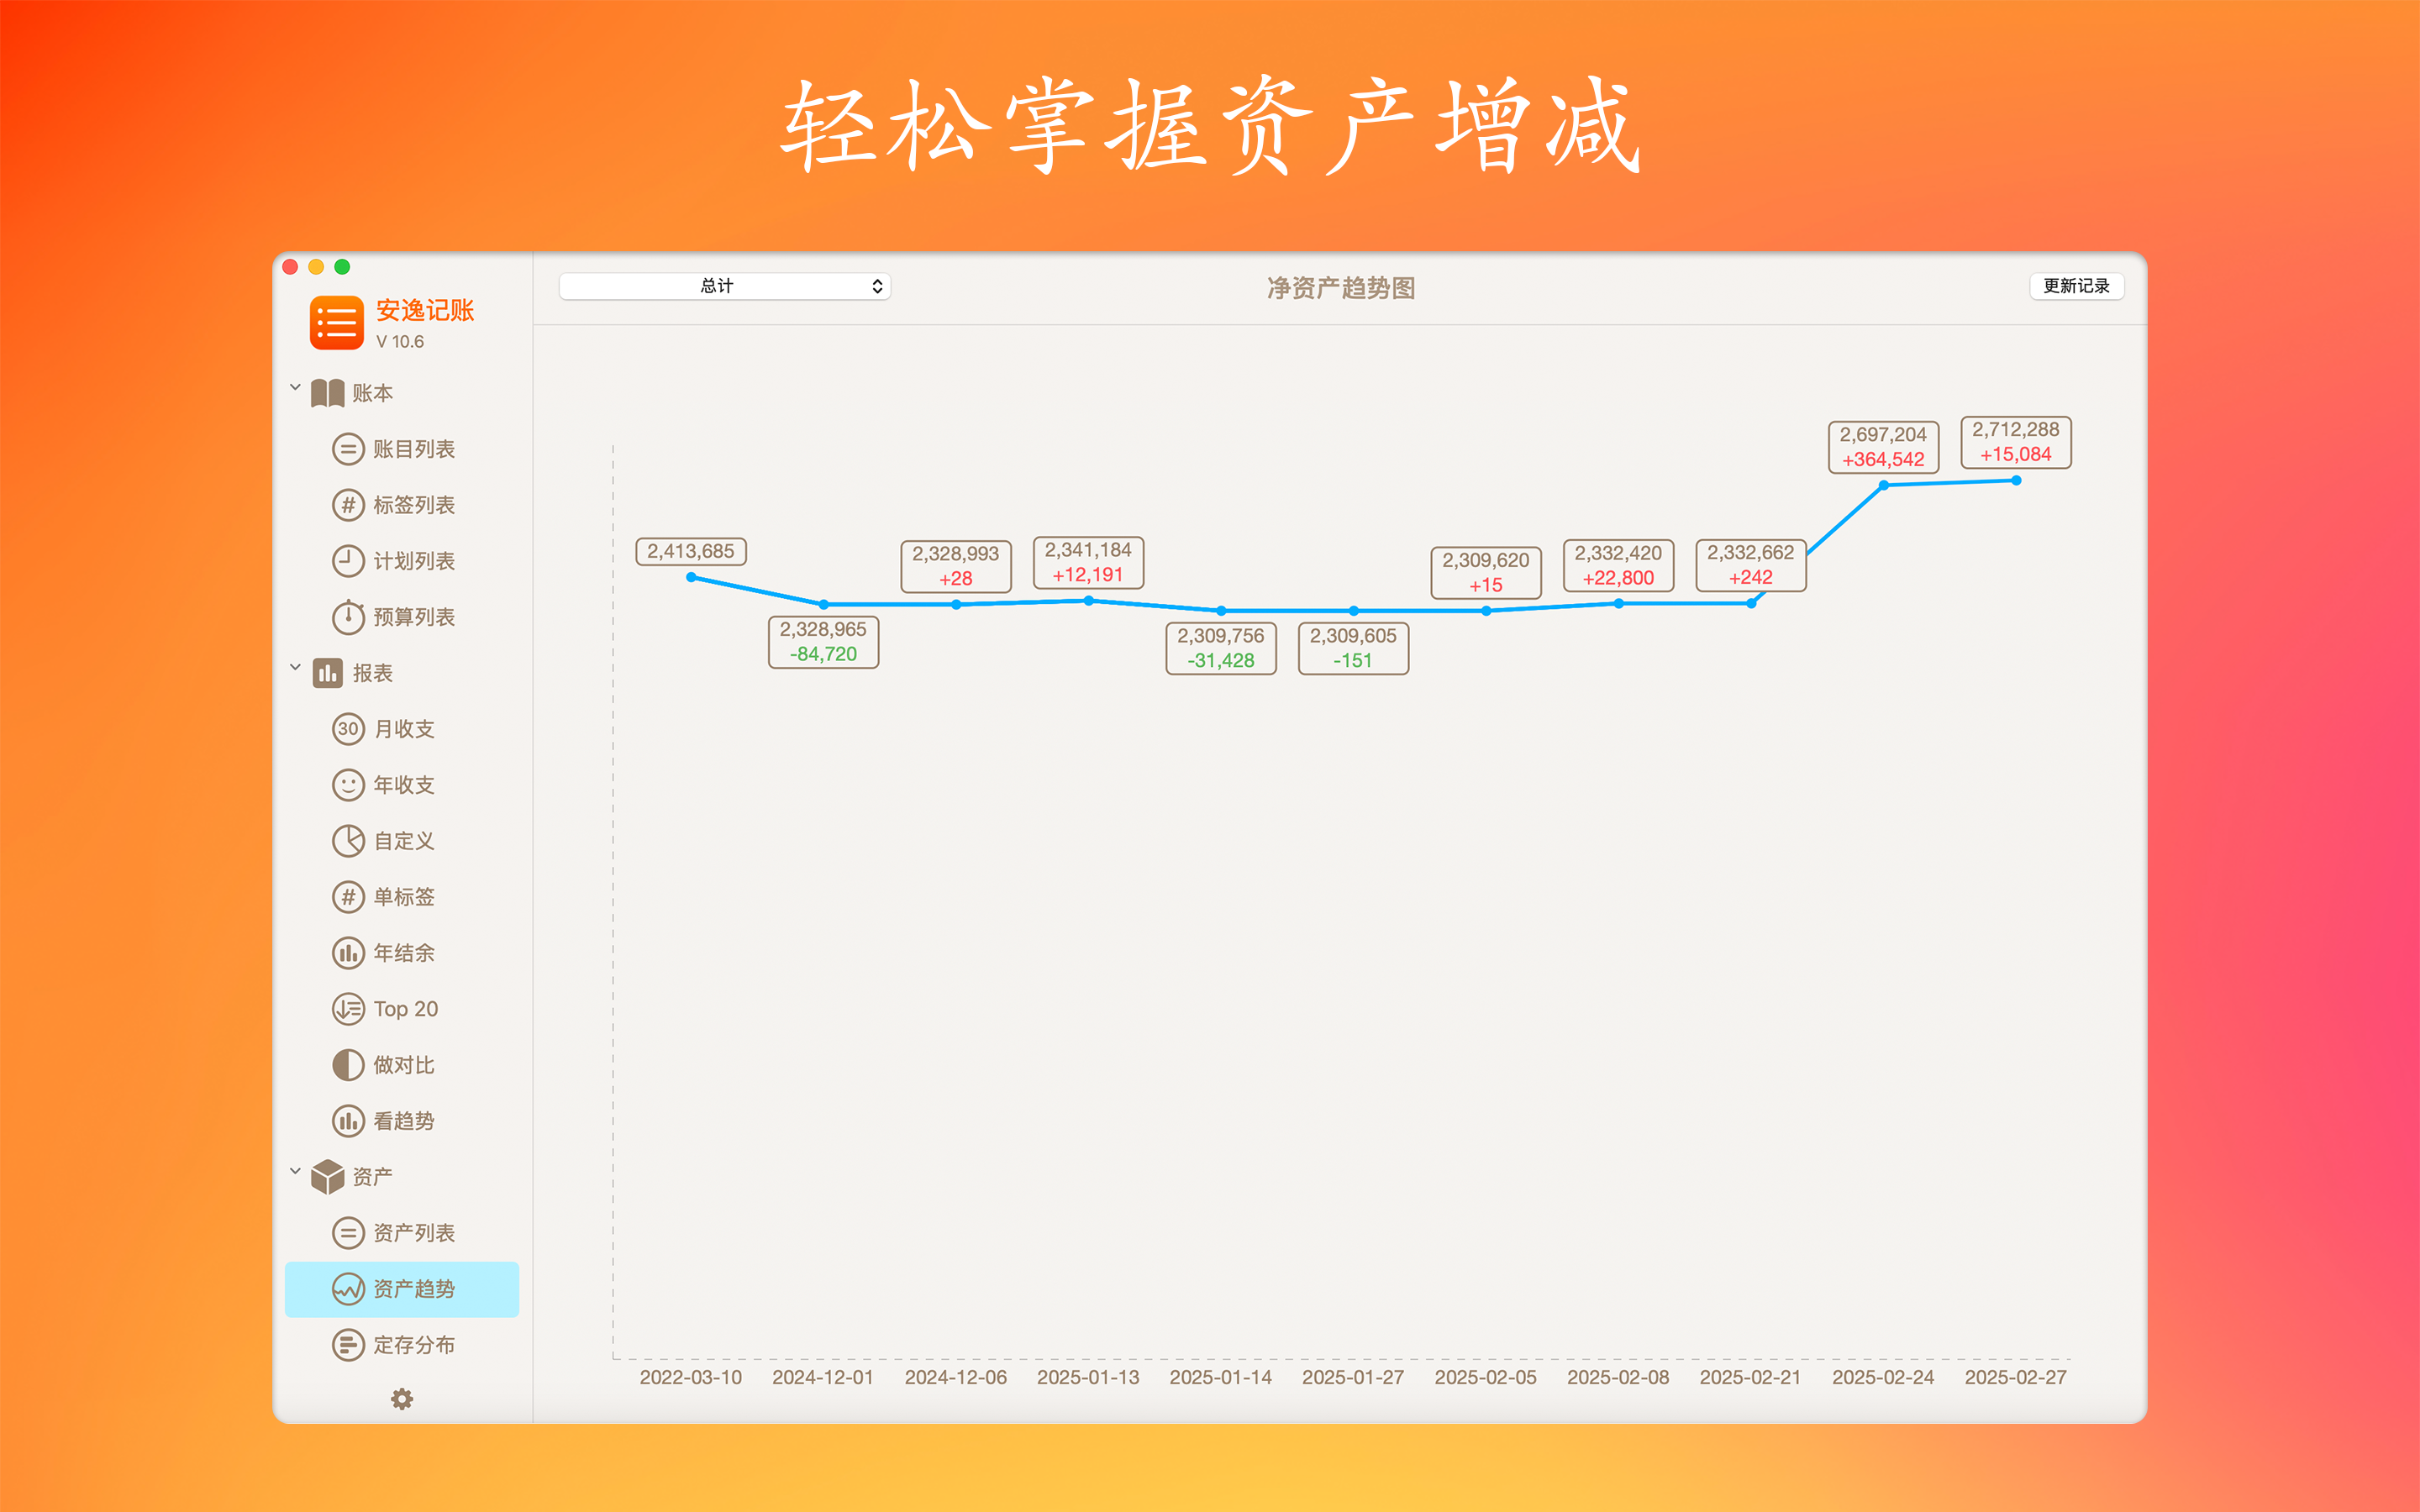Open the 总计 account dropdown

pos(724,286)
